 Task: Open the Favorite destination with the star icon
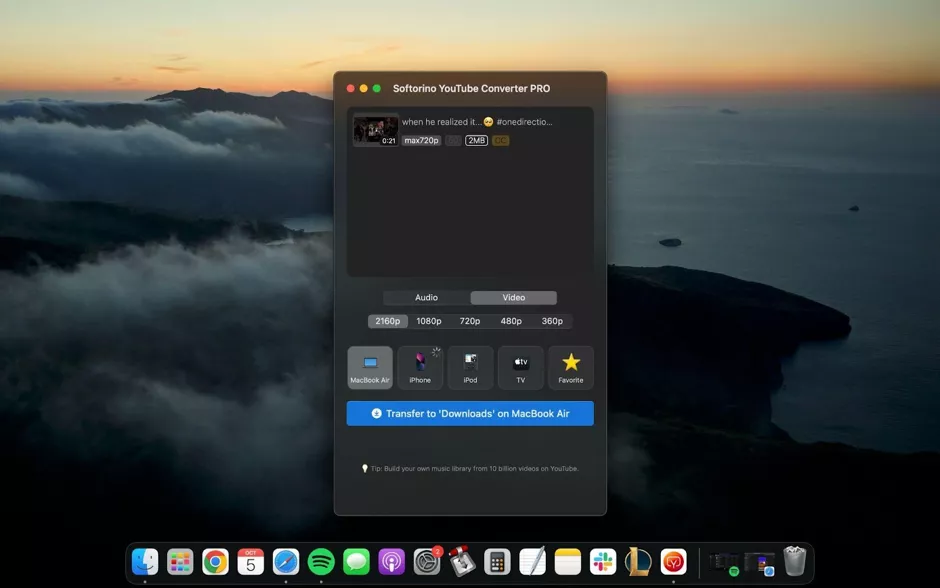(x=571, y=367)
